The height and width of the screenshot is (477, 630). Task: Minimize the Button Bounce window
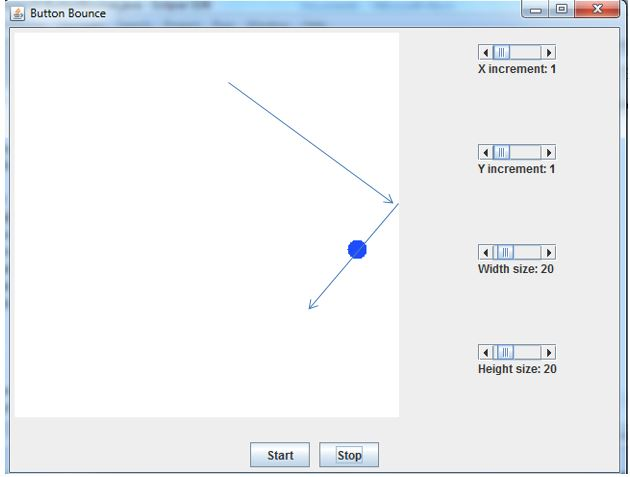click(536, 9)
